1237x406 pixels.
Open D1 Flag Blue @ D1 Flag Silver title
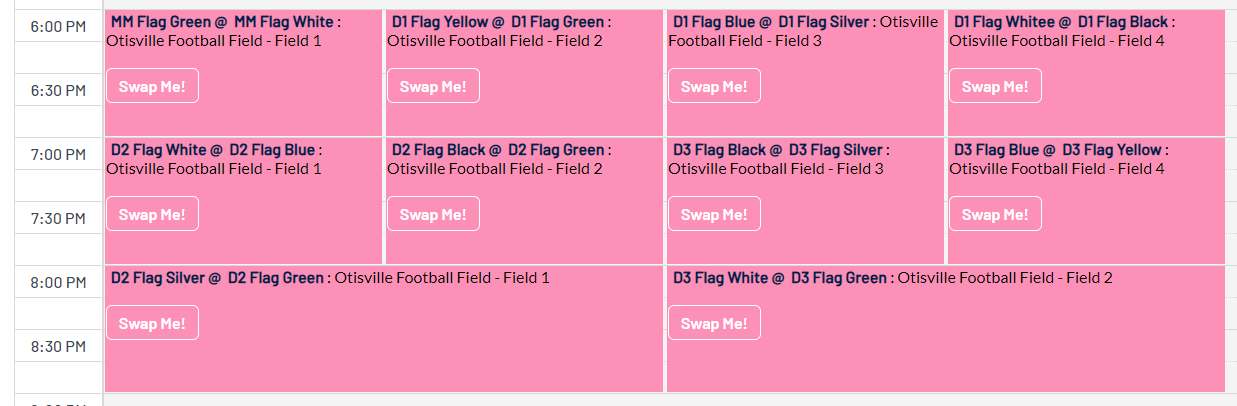771,22
